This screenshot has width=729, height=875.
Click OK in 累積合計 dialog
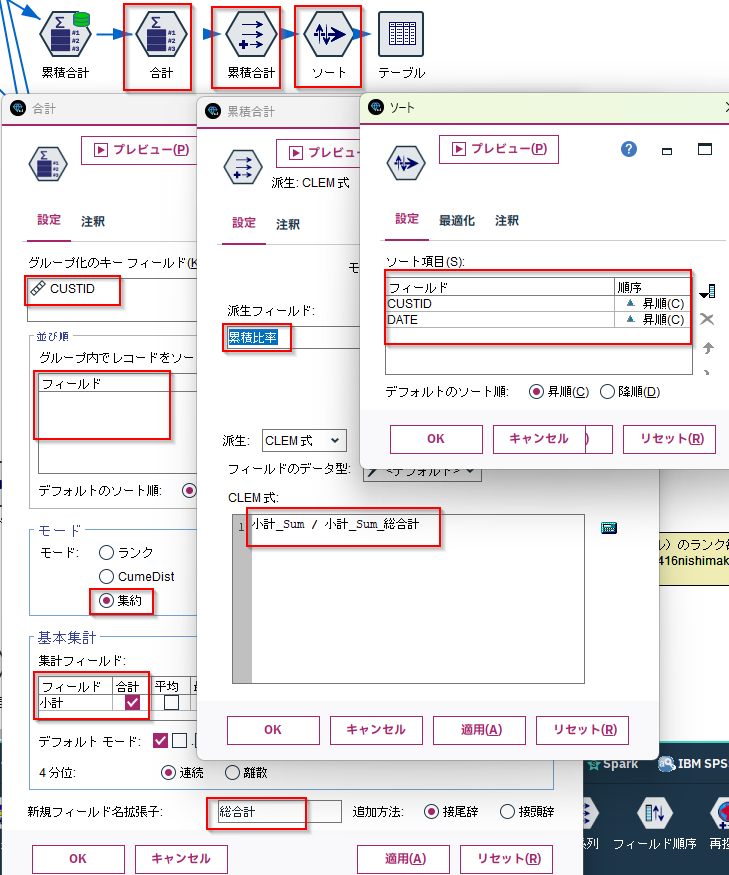click(274, 730)
